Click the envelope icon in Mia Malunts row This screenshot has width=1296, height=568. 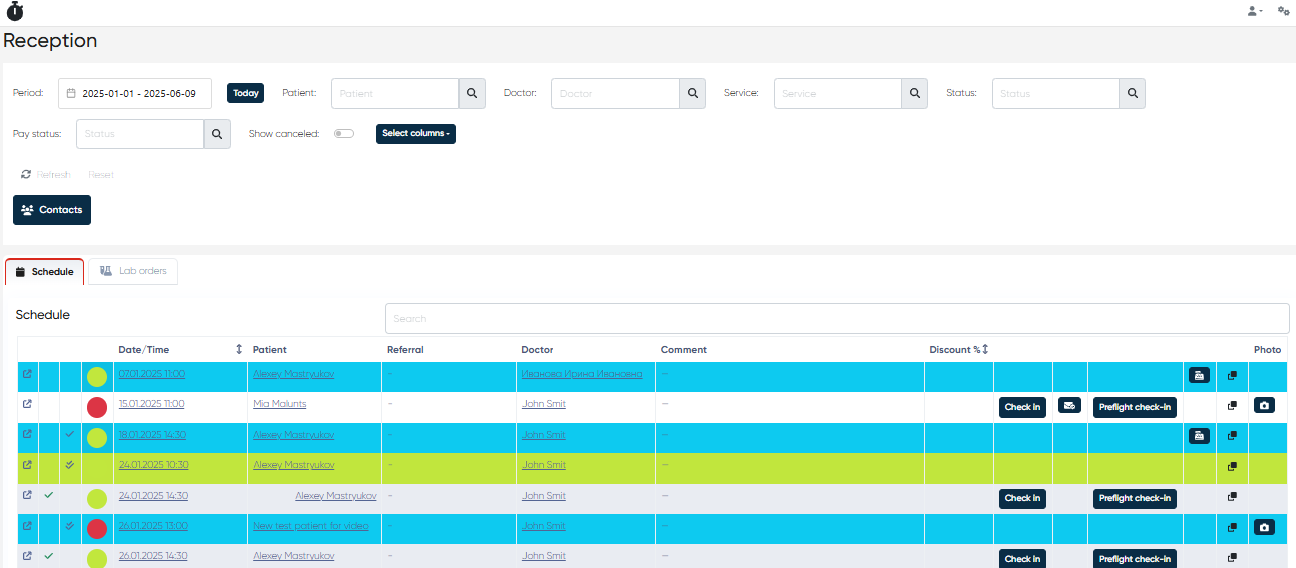click(1069, 406)
